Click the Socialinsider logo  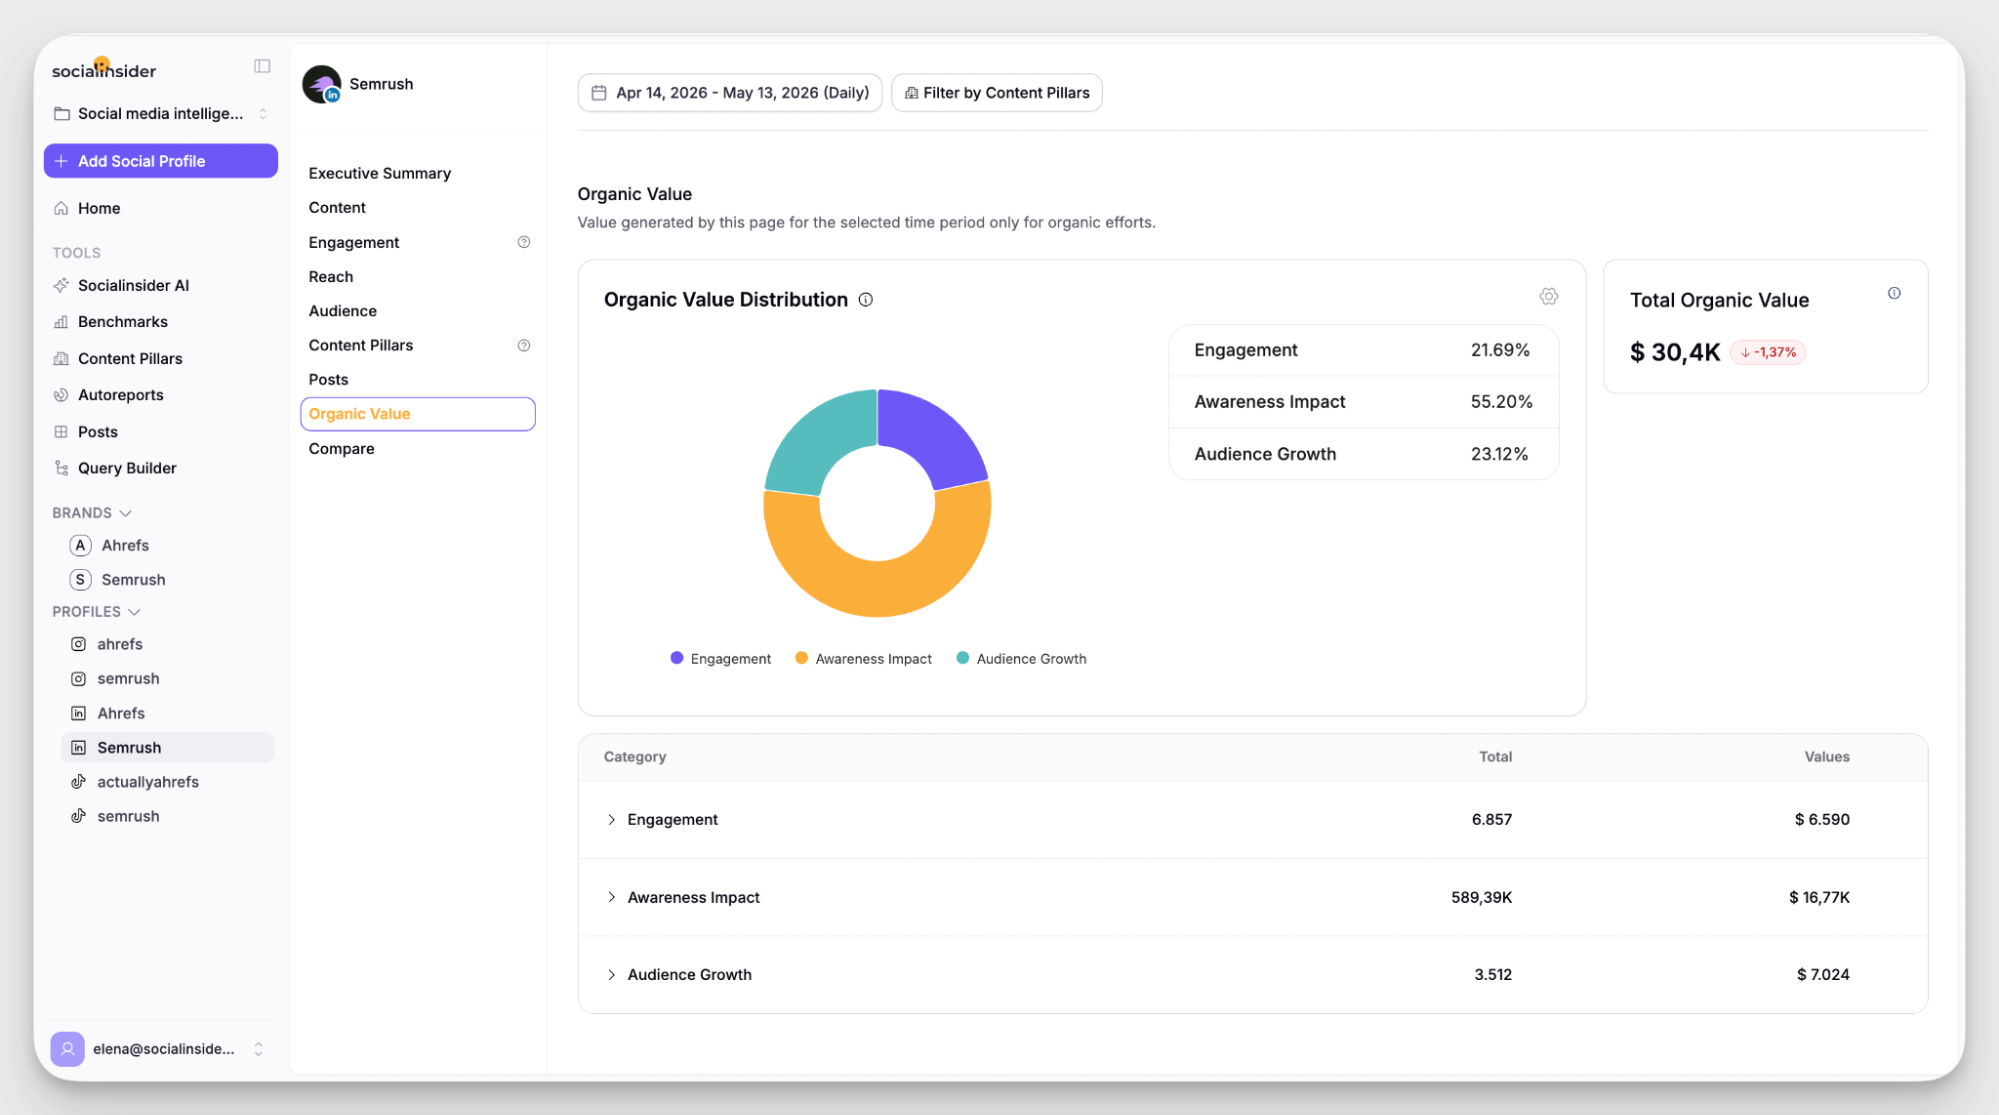(104, 69)
